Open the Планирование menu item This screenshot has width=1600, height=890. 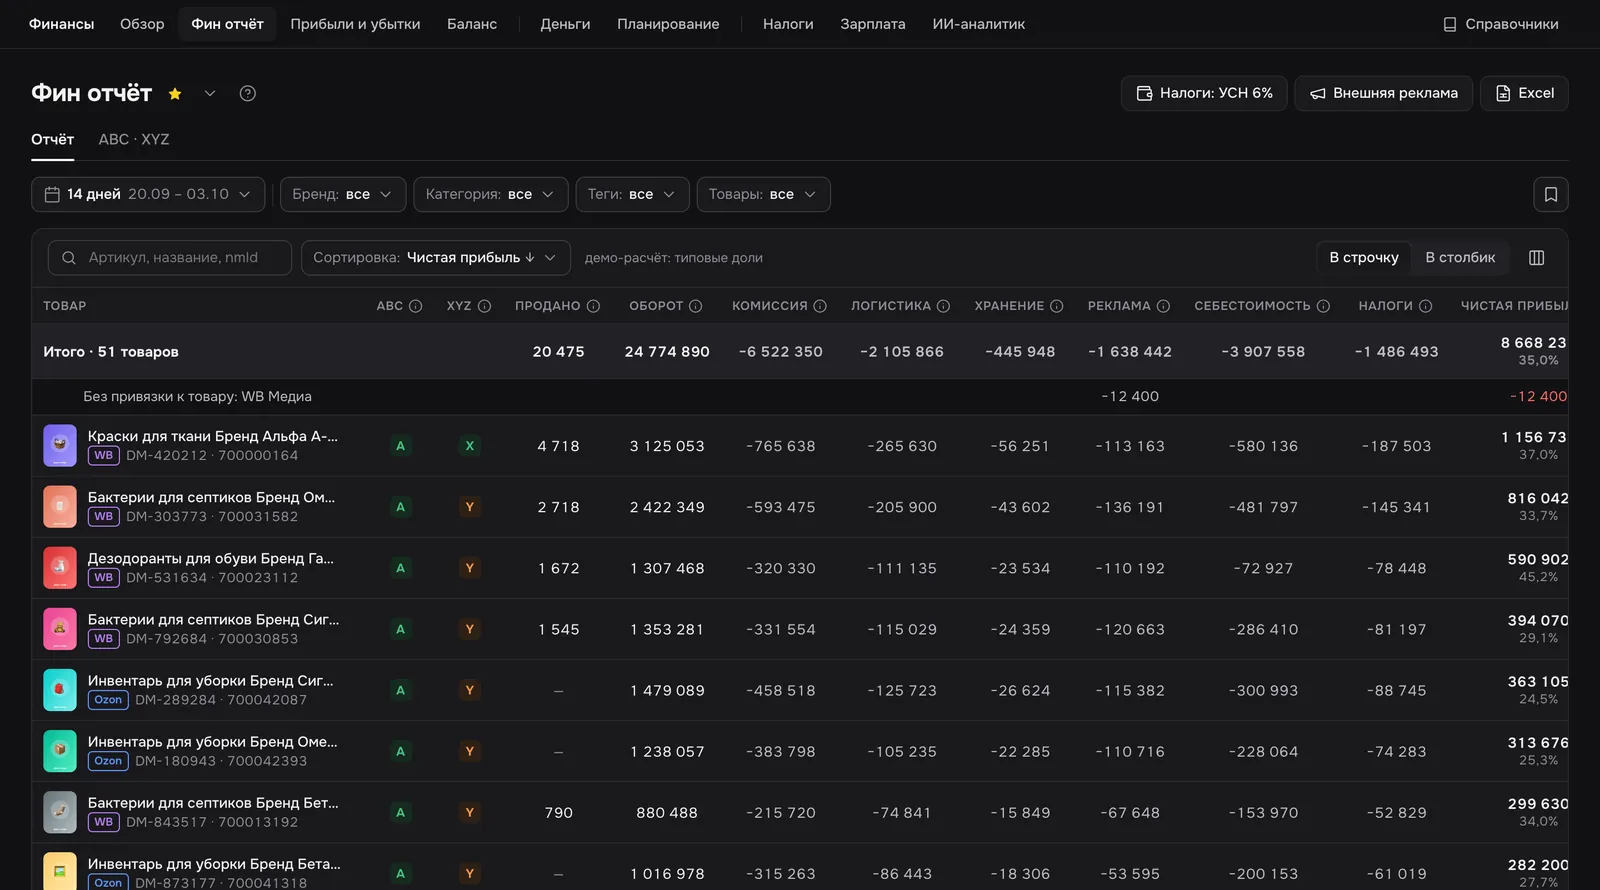tap(668, 24)
